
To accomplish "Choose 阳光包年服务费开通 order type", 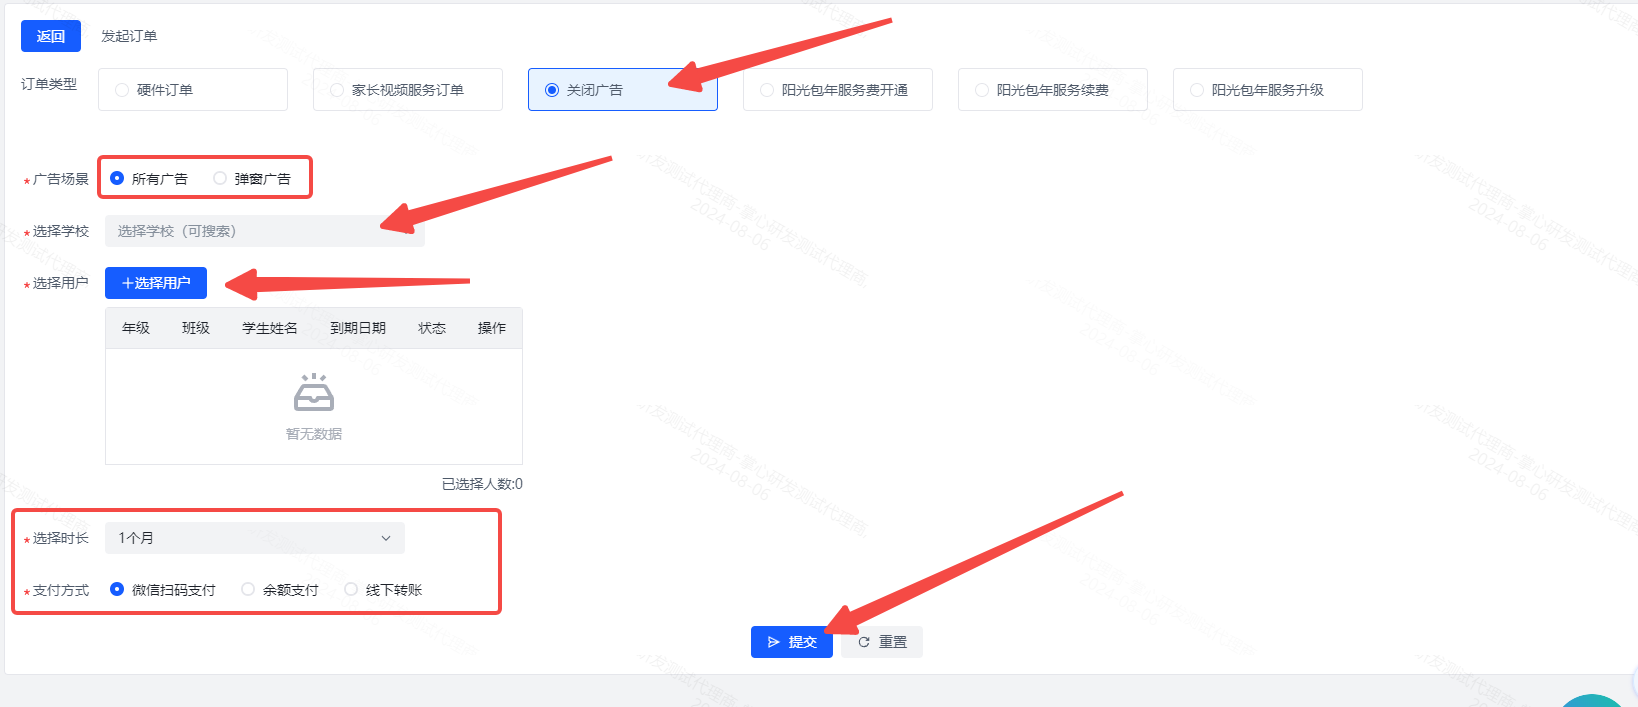I will 837,90.
